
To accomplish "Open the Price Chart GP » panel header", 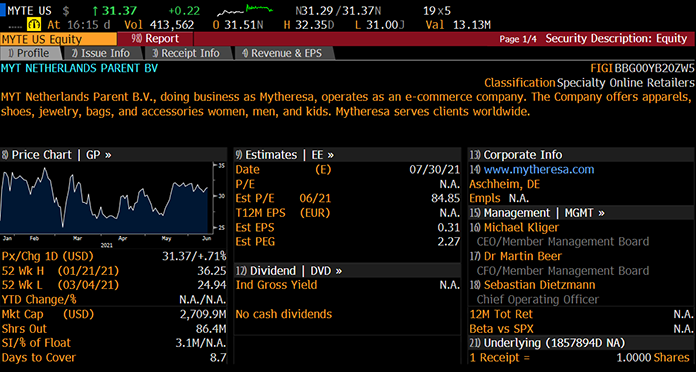I will tap(114, 155).
